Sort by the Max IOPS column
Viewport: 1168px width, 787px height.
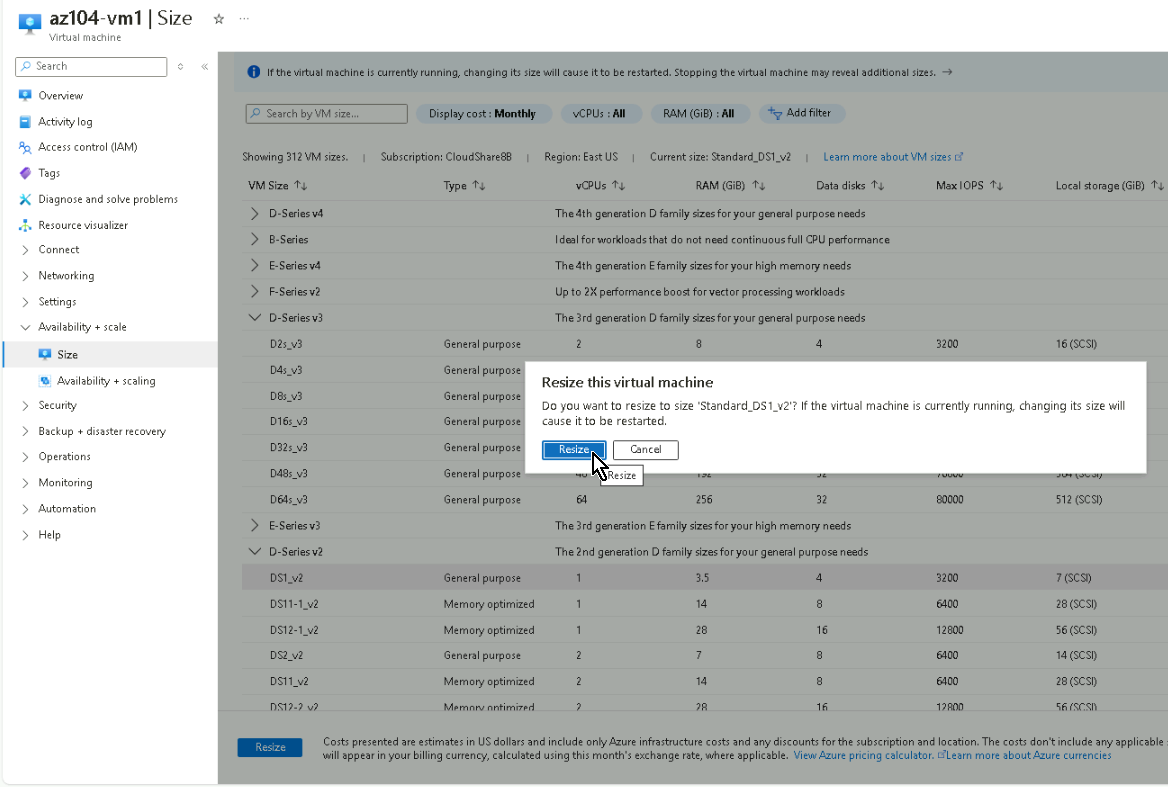969,185
